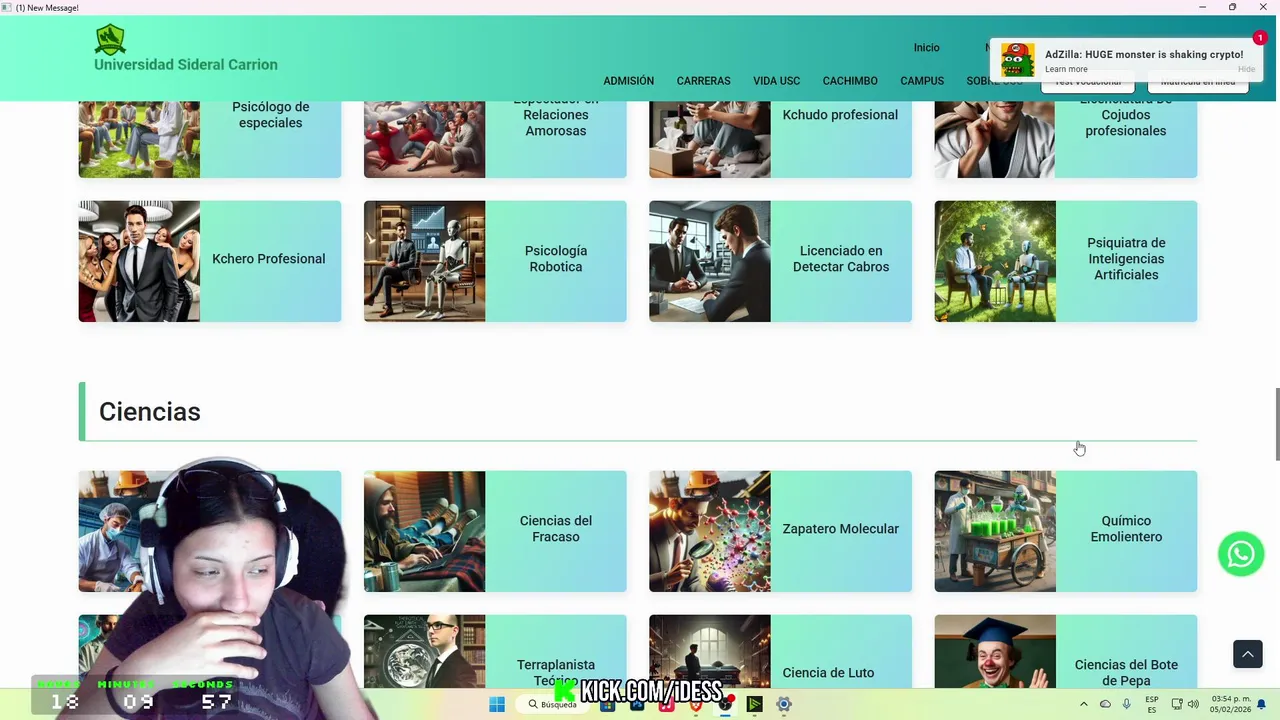The width and height of the screenshot is (1280, 720).
Task: Click the AdZilla monster notification icon
Action: click(1018, 60)
